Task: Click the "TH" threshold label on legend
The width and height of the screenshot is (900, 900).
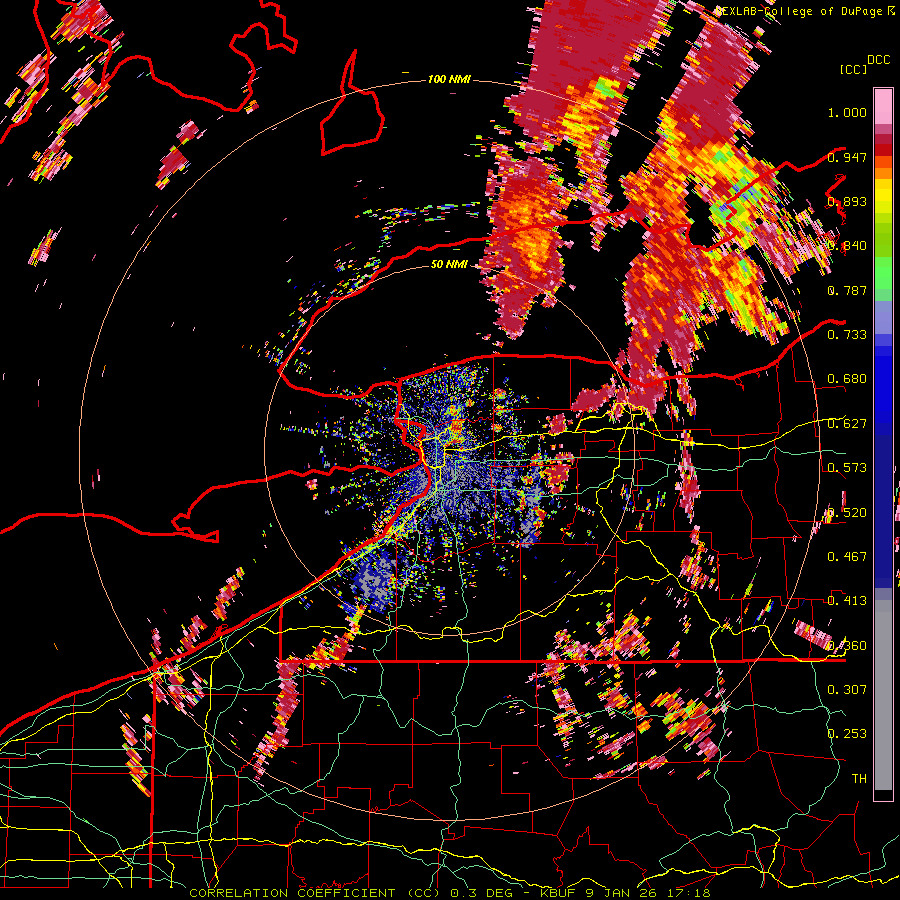Action: (x=859, y=779)
